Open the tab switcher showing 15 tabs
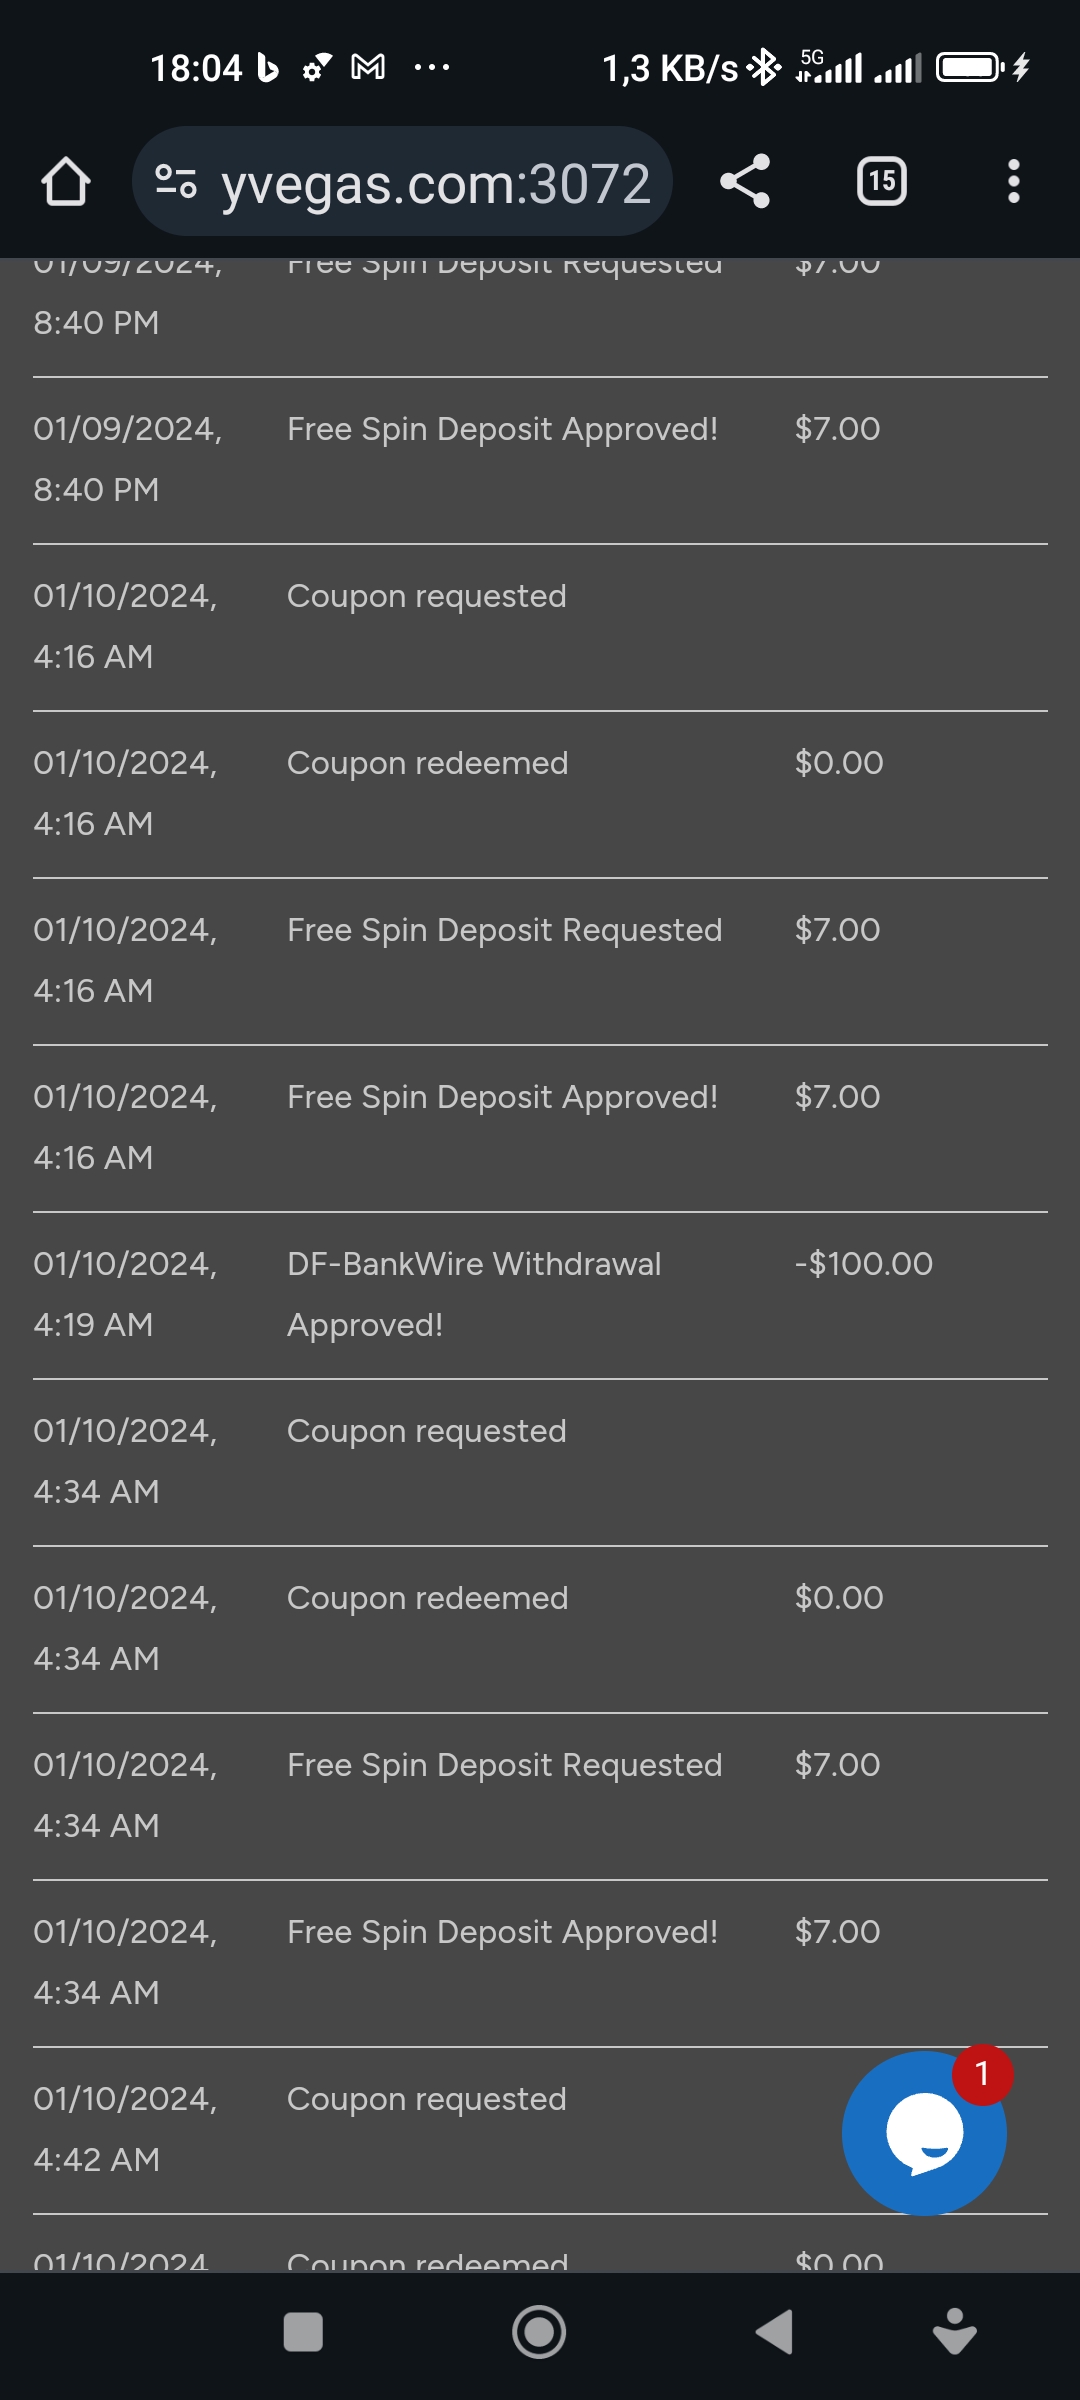The height and width of the screenshot is (2400, 1080). coord(882,182)
